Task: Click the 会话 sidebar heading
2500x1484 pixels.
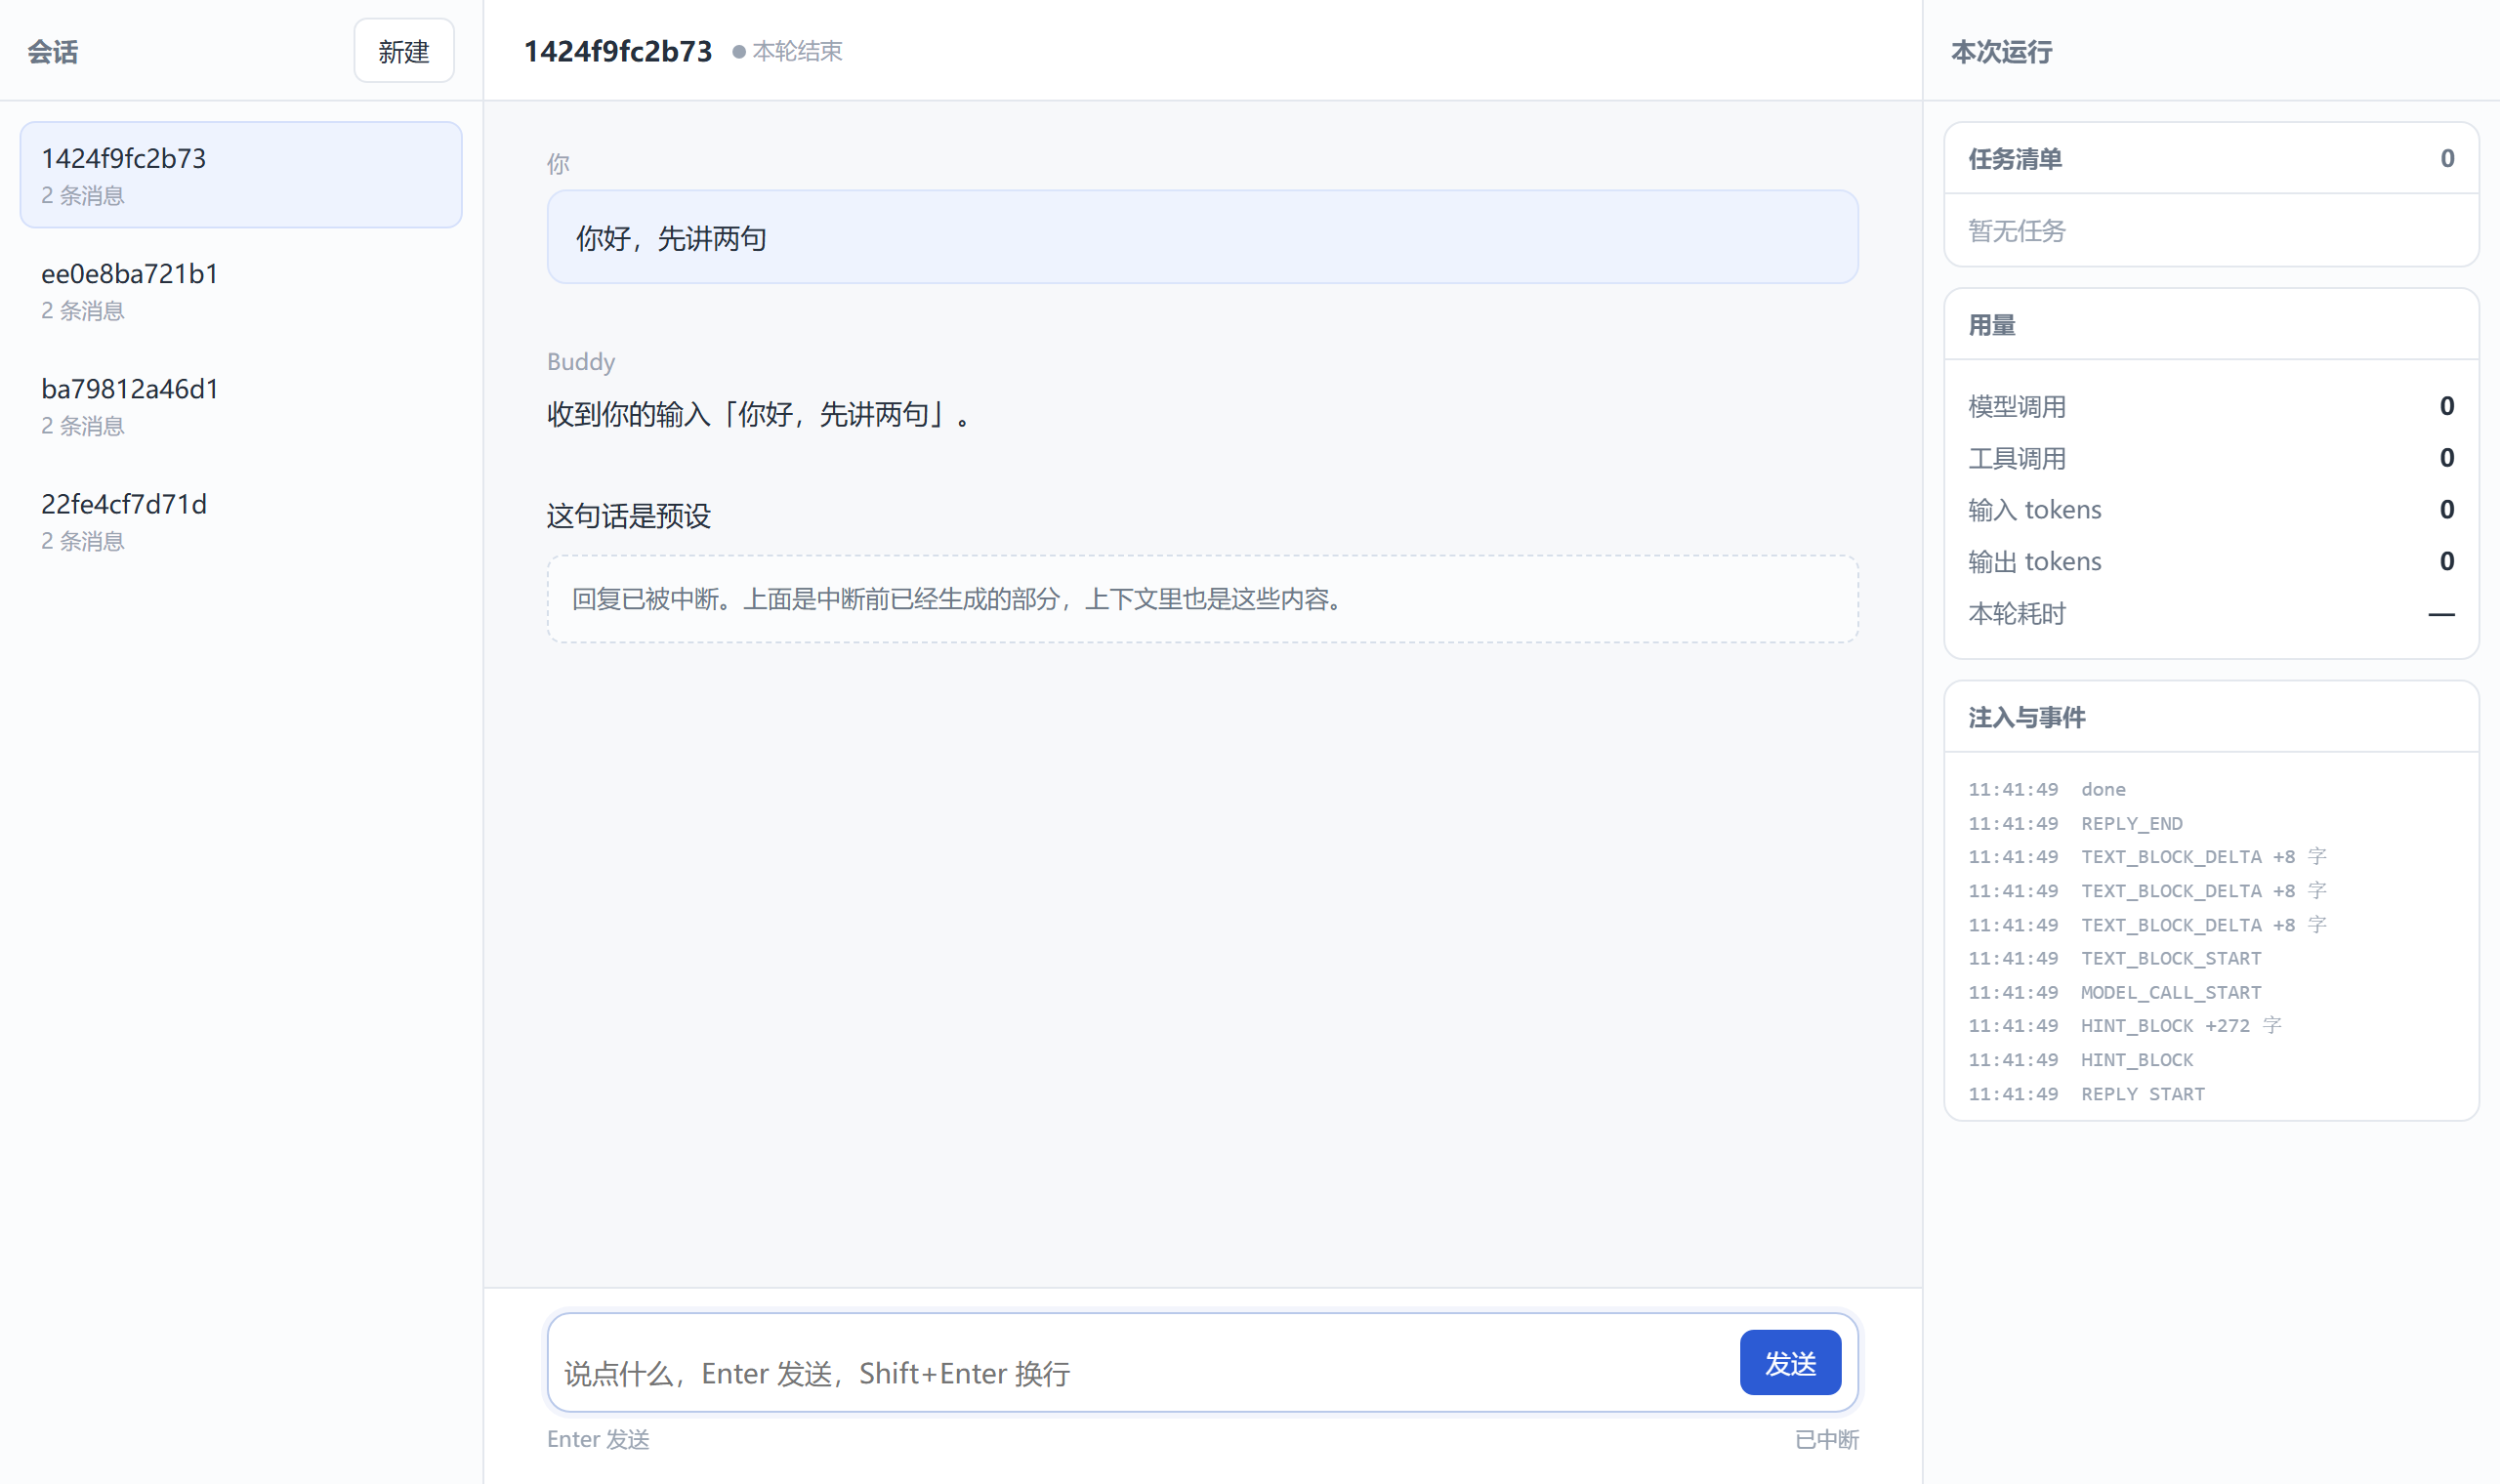Action: (52, 51)
